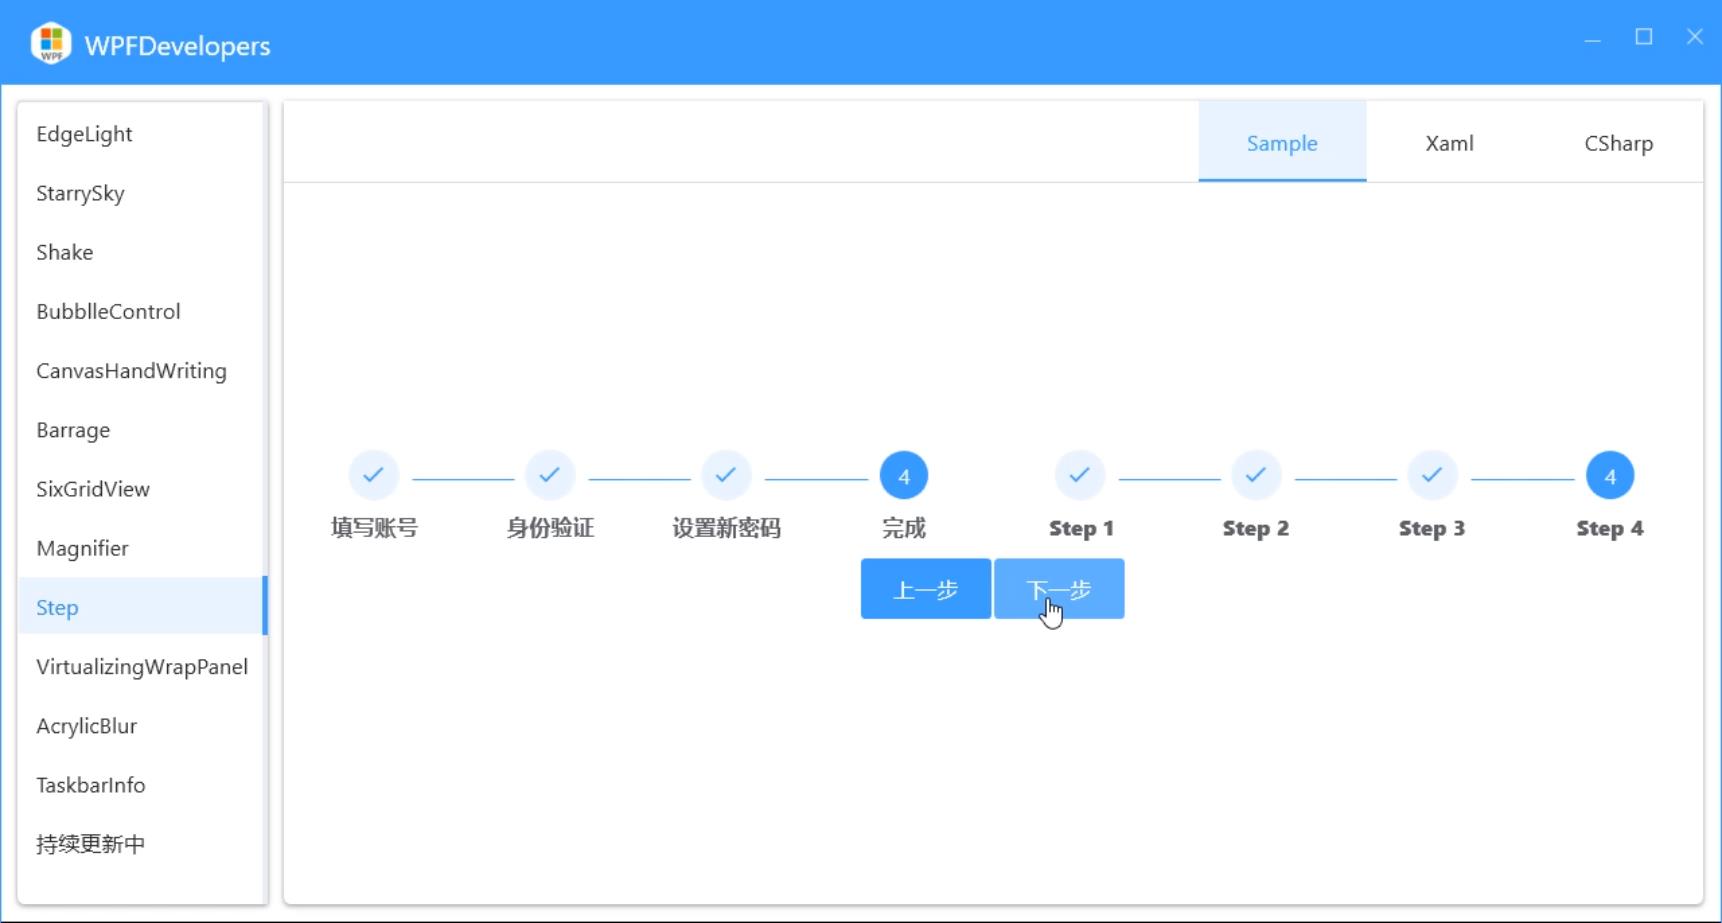Click the 完成 step label
The width and height of the screenshot is (1722, 923).
(x=904, y=528)
